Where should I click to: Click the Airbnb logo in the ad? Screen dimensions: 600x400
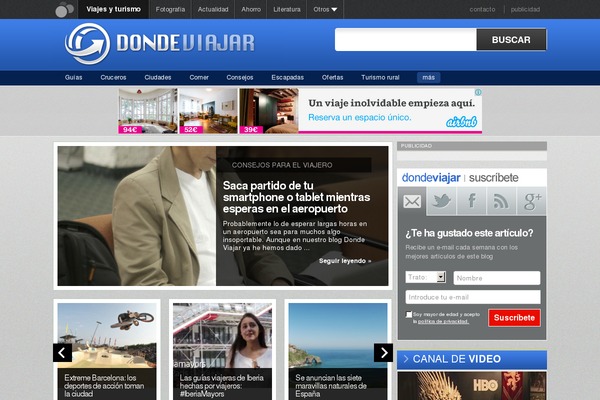point(461,122)
